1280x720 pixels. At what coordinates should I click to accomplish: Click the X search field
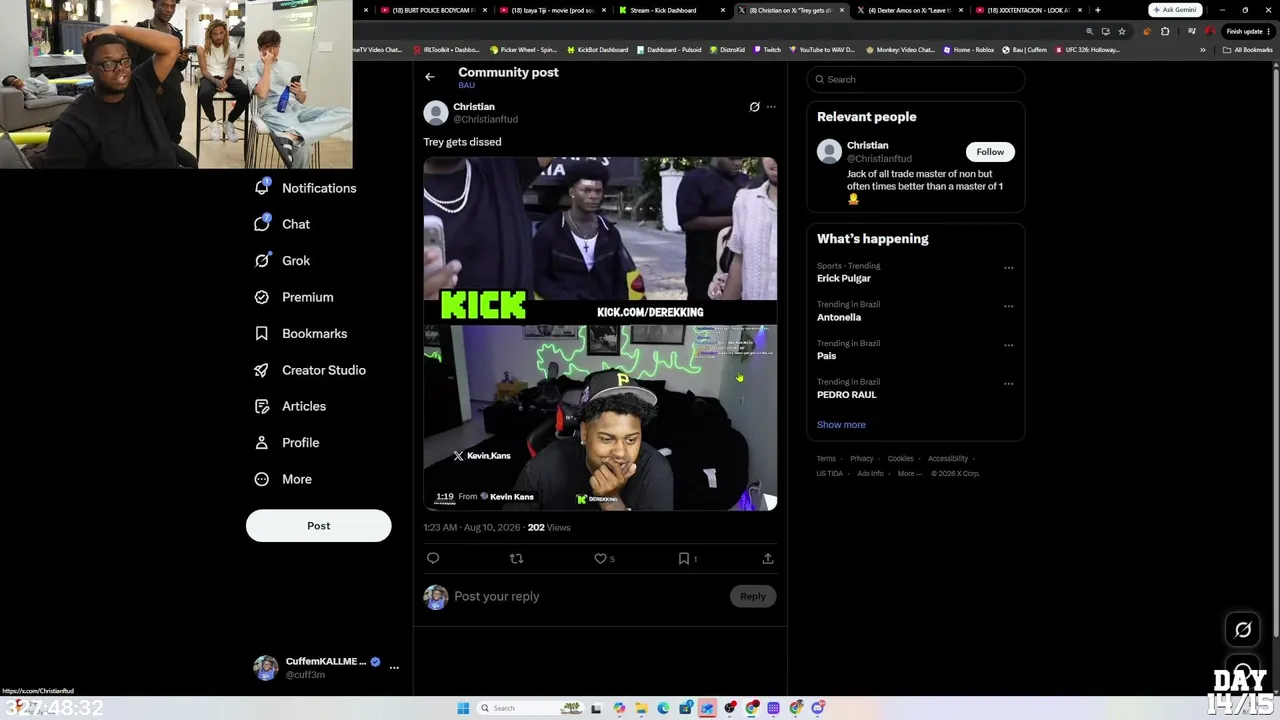coord(916,80)
